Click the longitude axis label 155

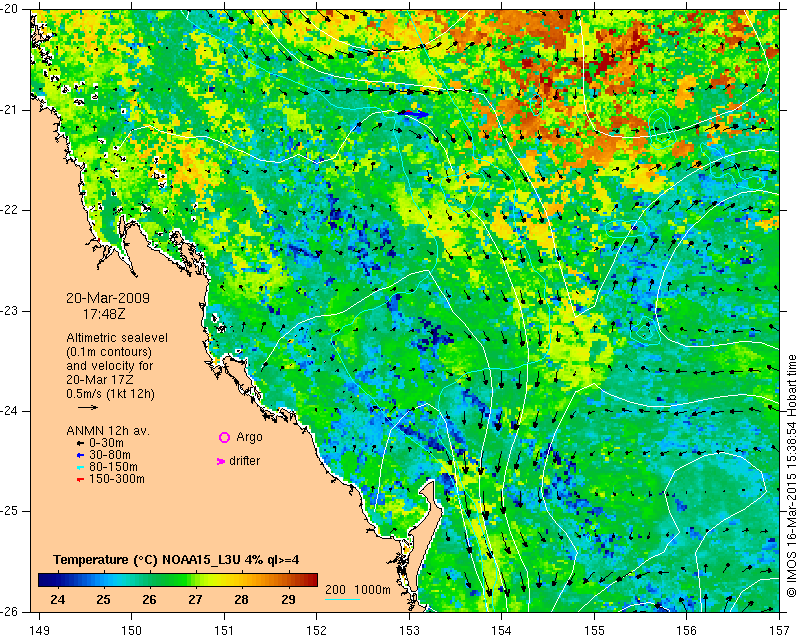pos(594,631)
